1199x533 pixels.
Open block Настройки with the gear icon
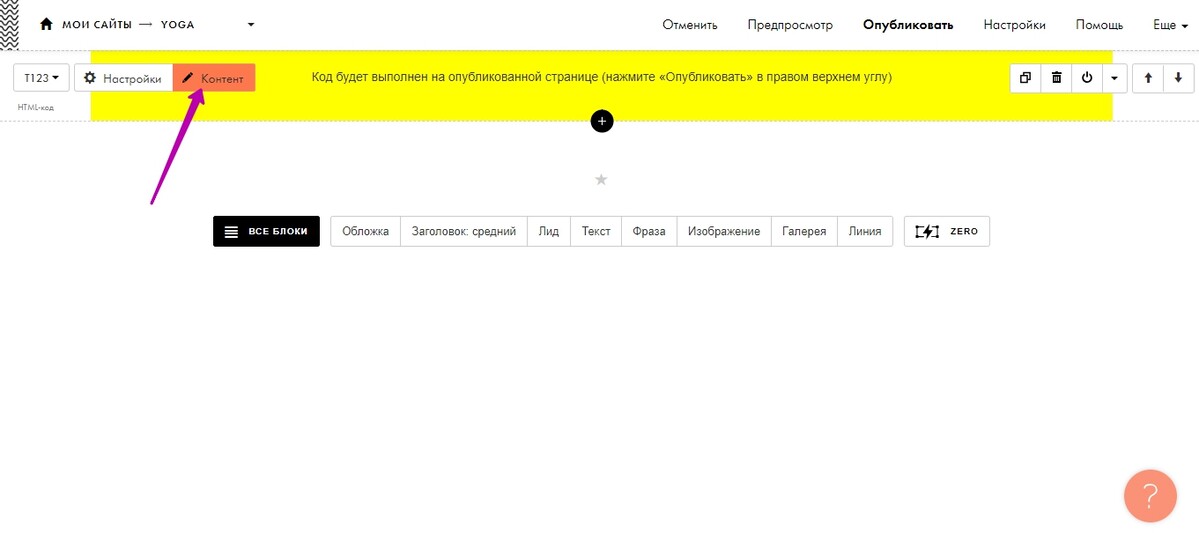[x=123, y=78]
